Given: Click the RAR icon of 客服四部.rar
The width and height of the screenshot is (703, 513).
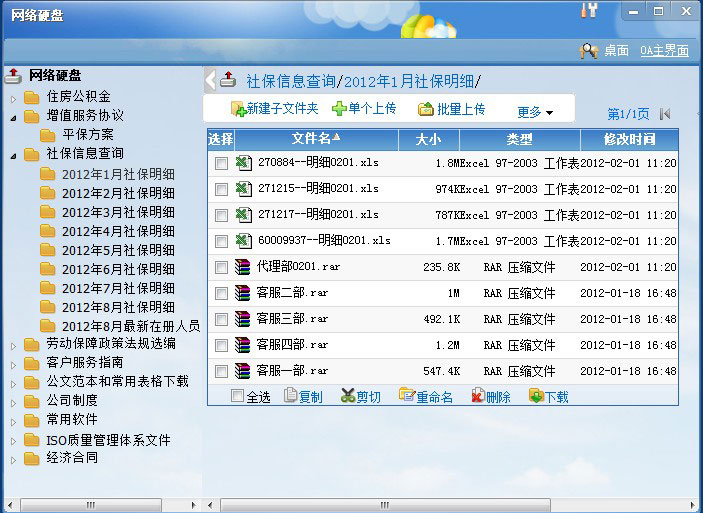Looking at the screenshot, I should point(243,345).
